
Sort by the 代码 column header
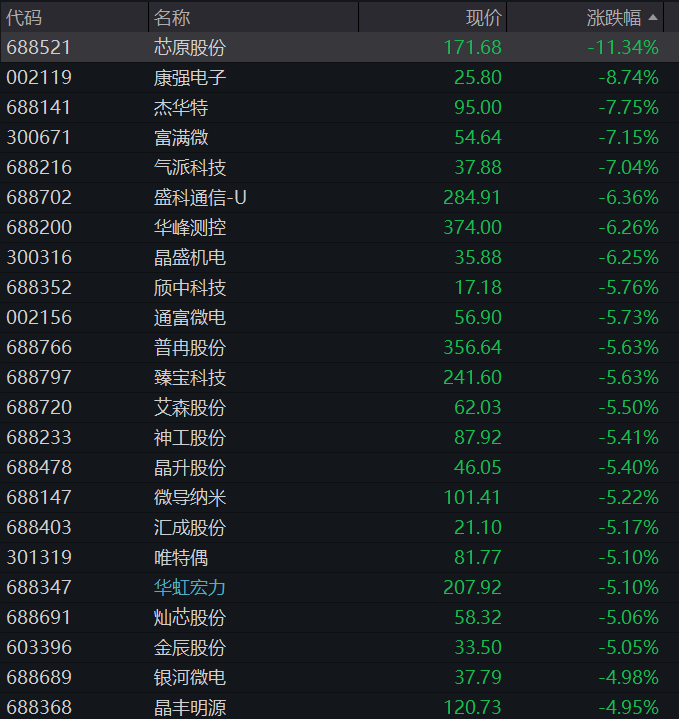24,18
